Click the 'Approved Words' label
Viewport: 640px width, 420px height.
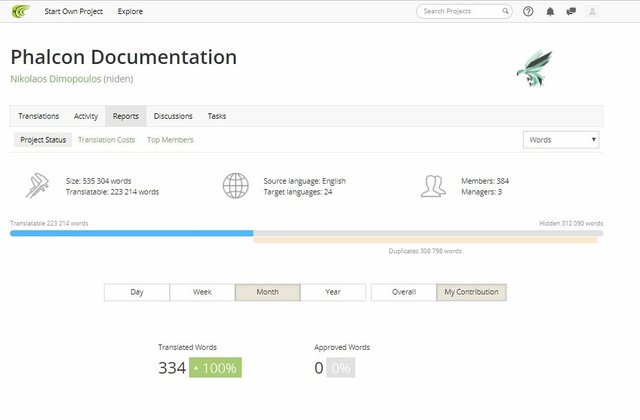coord(342,347)
